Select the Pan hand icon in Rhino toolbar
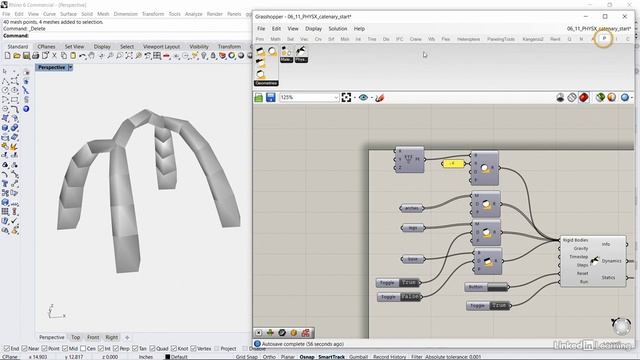Screen dimensions: 640x360 [x=92, y=56]
